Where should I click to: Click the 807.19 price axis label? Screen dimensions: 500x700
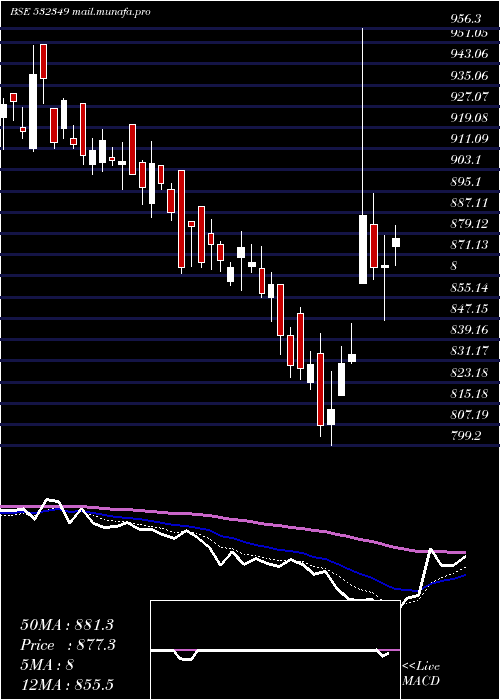coord(469,416)
